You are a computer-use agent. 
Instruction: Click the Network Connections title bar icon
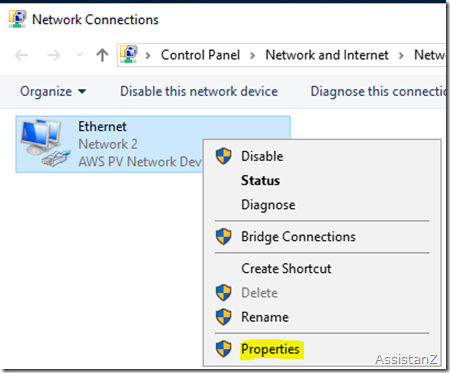pyautogui.click(x=17, y=19)
